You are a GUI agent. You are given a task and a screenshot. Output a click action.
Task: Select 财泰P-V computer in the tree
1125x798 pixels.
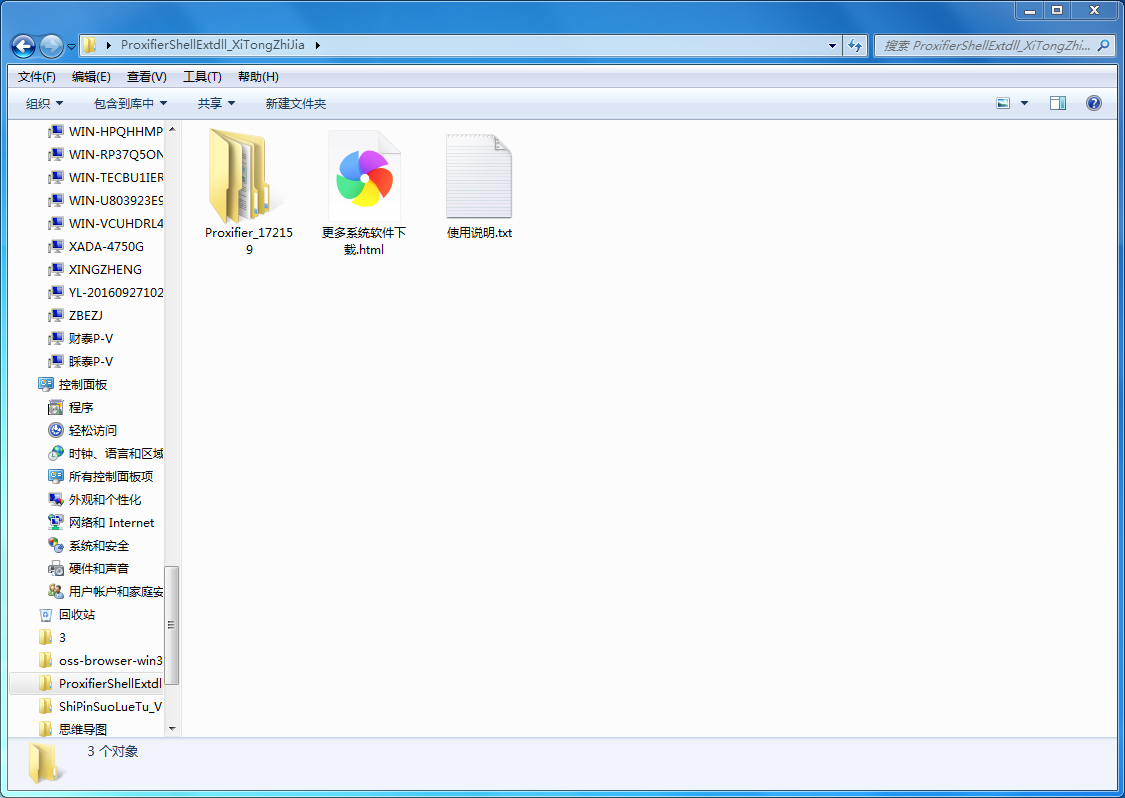80,338
